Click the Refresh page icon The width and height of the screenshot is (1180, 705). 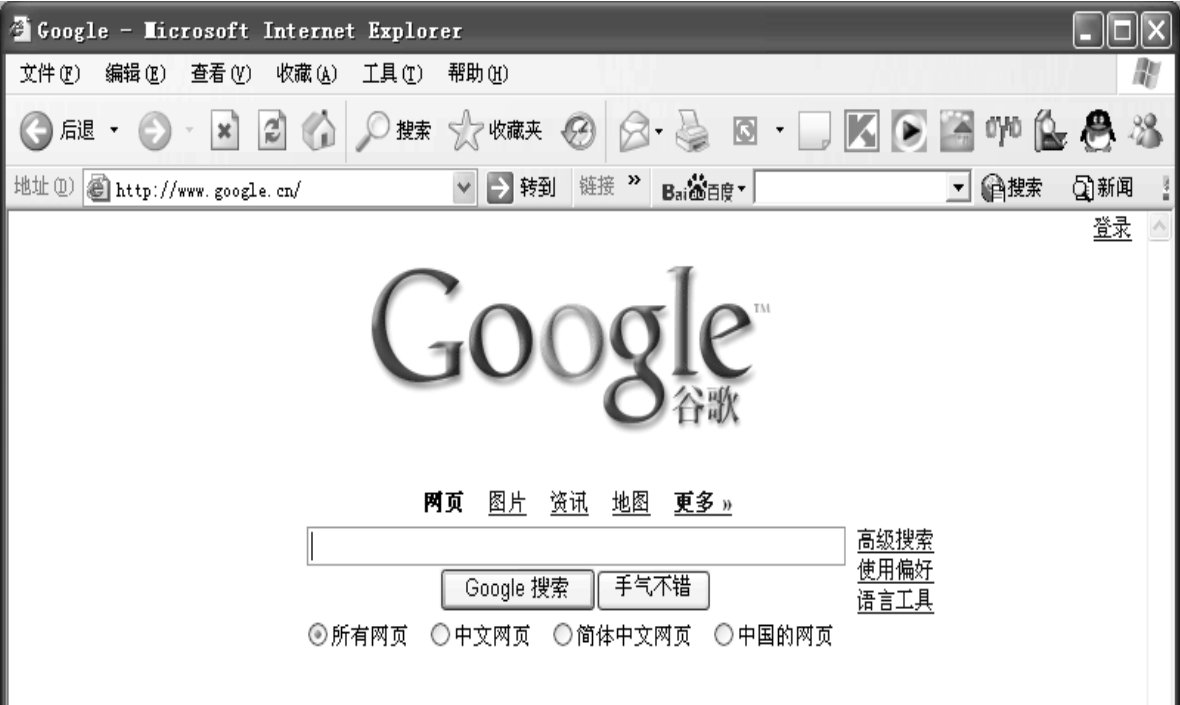tap(272, 130)
